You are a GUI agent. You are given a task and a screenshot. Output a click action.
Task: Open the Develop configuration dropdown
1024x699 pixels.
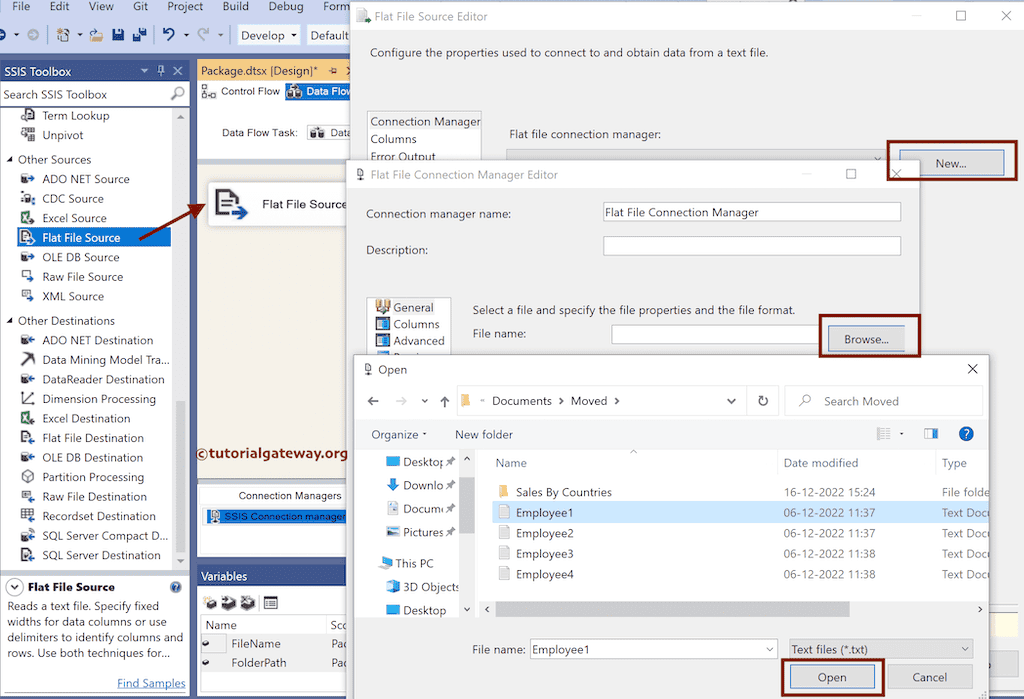point(267,34)
